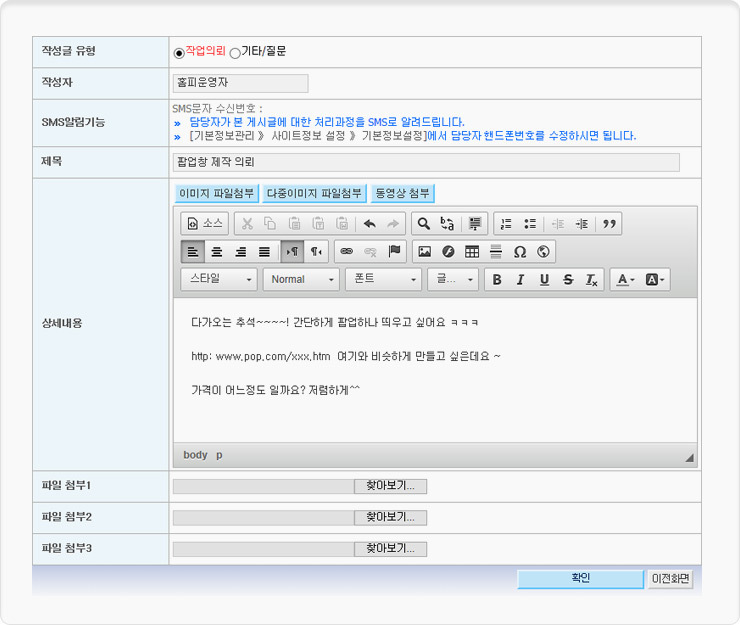Click the 작성자 name field
740x625 pixels.
click(241, 83)
